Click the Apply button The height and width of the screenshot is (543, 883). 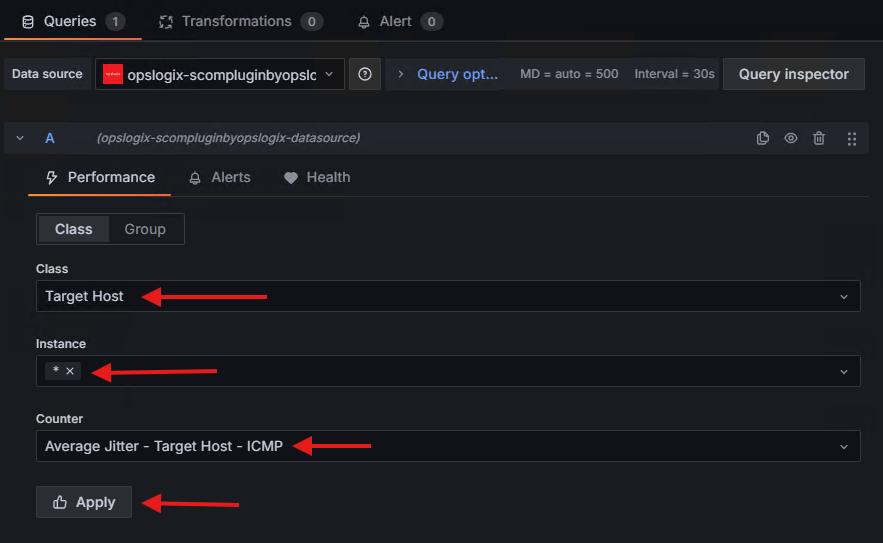(x=84, y=502)
